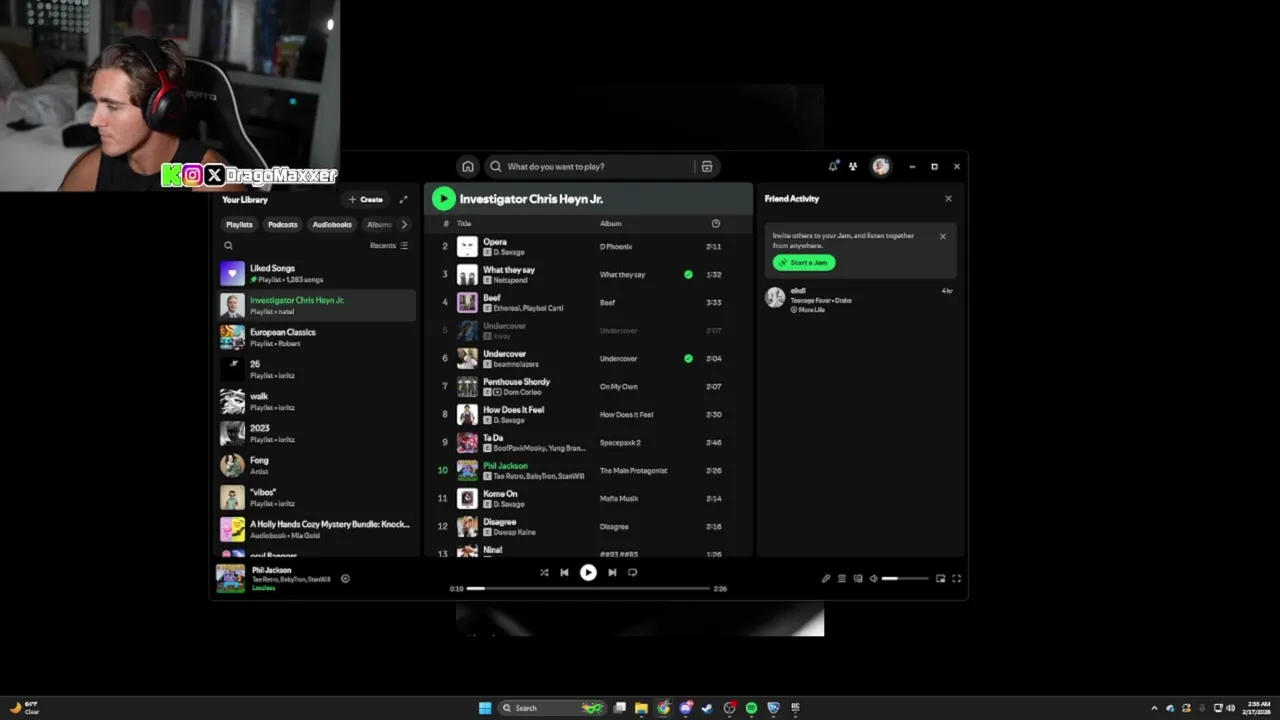Click the song progress bar
Image resolution: width=1280 pixels, height=720 pixels.
588,588
